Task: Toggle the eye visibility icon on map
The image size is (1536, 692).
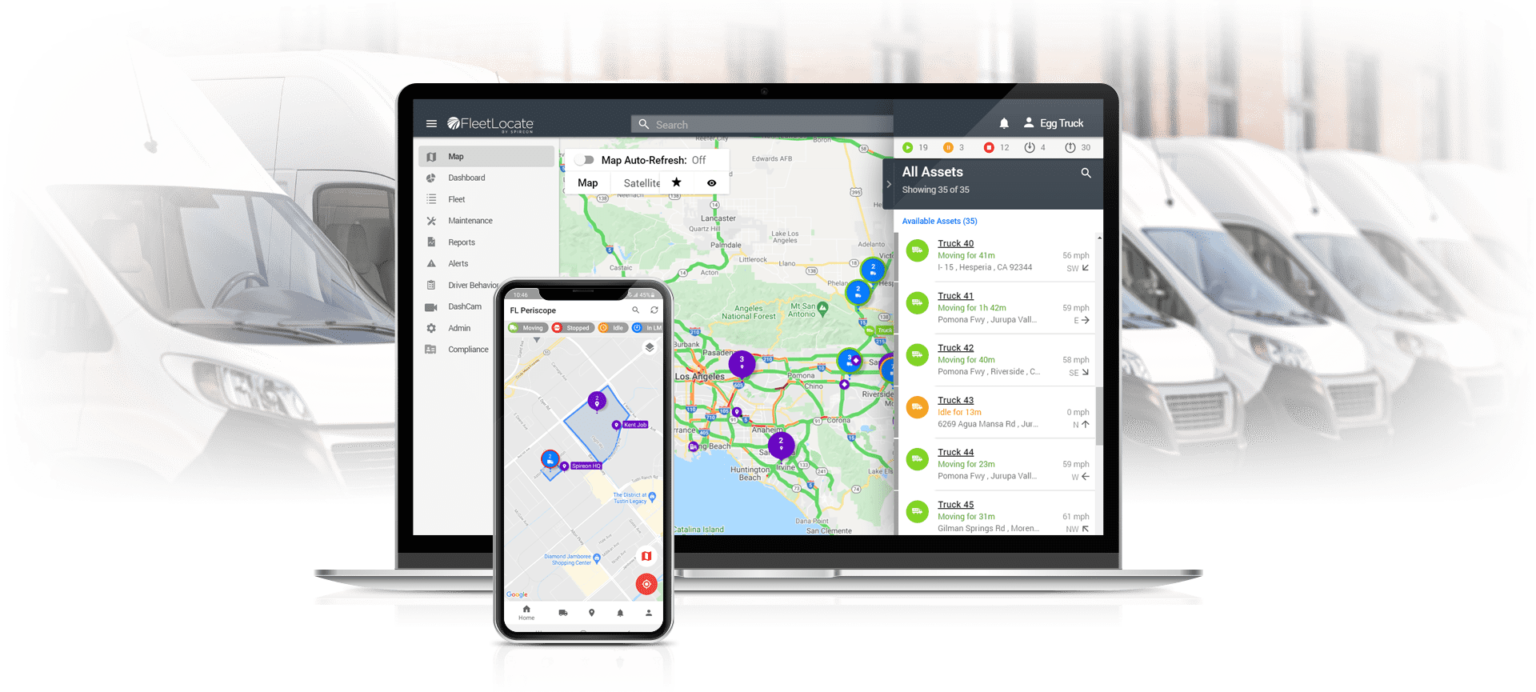Action: point(712,183)
